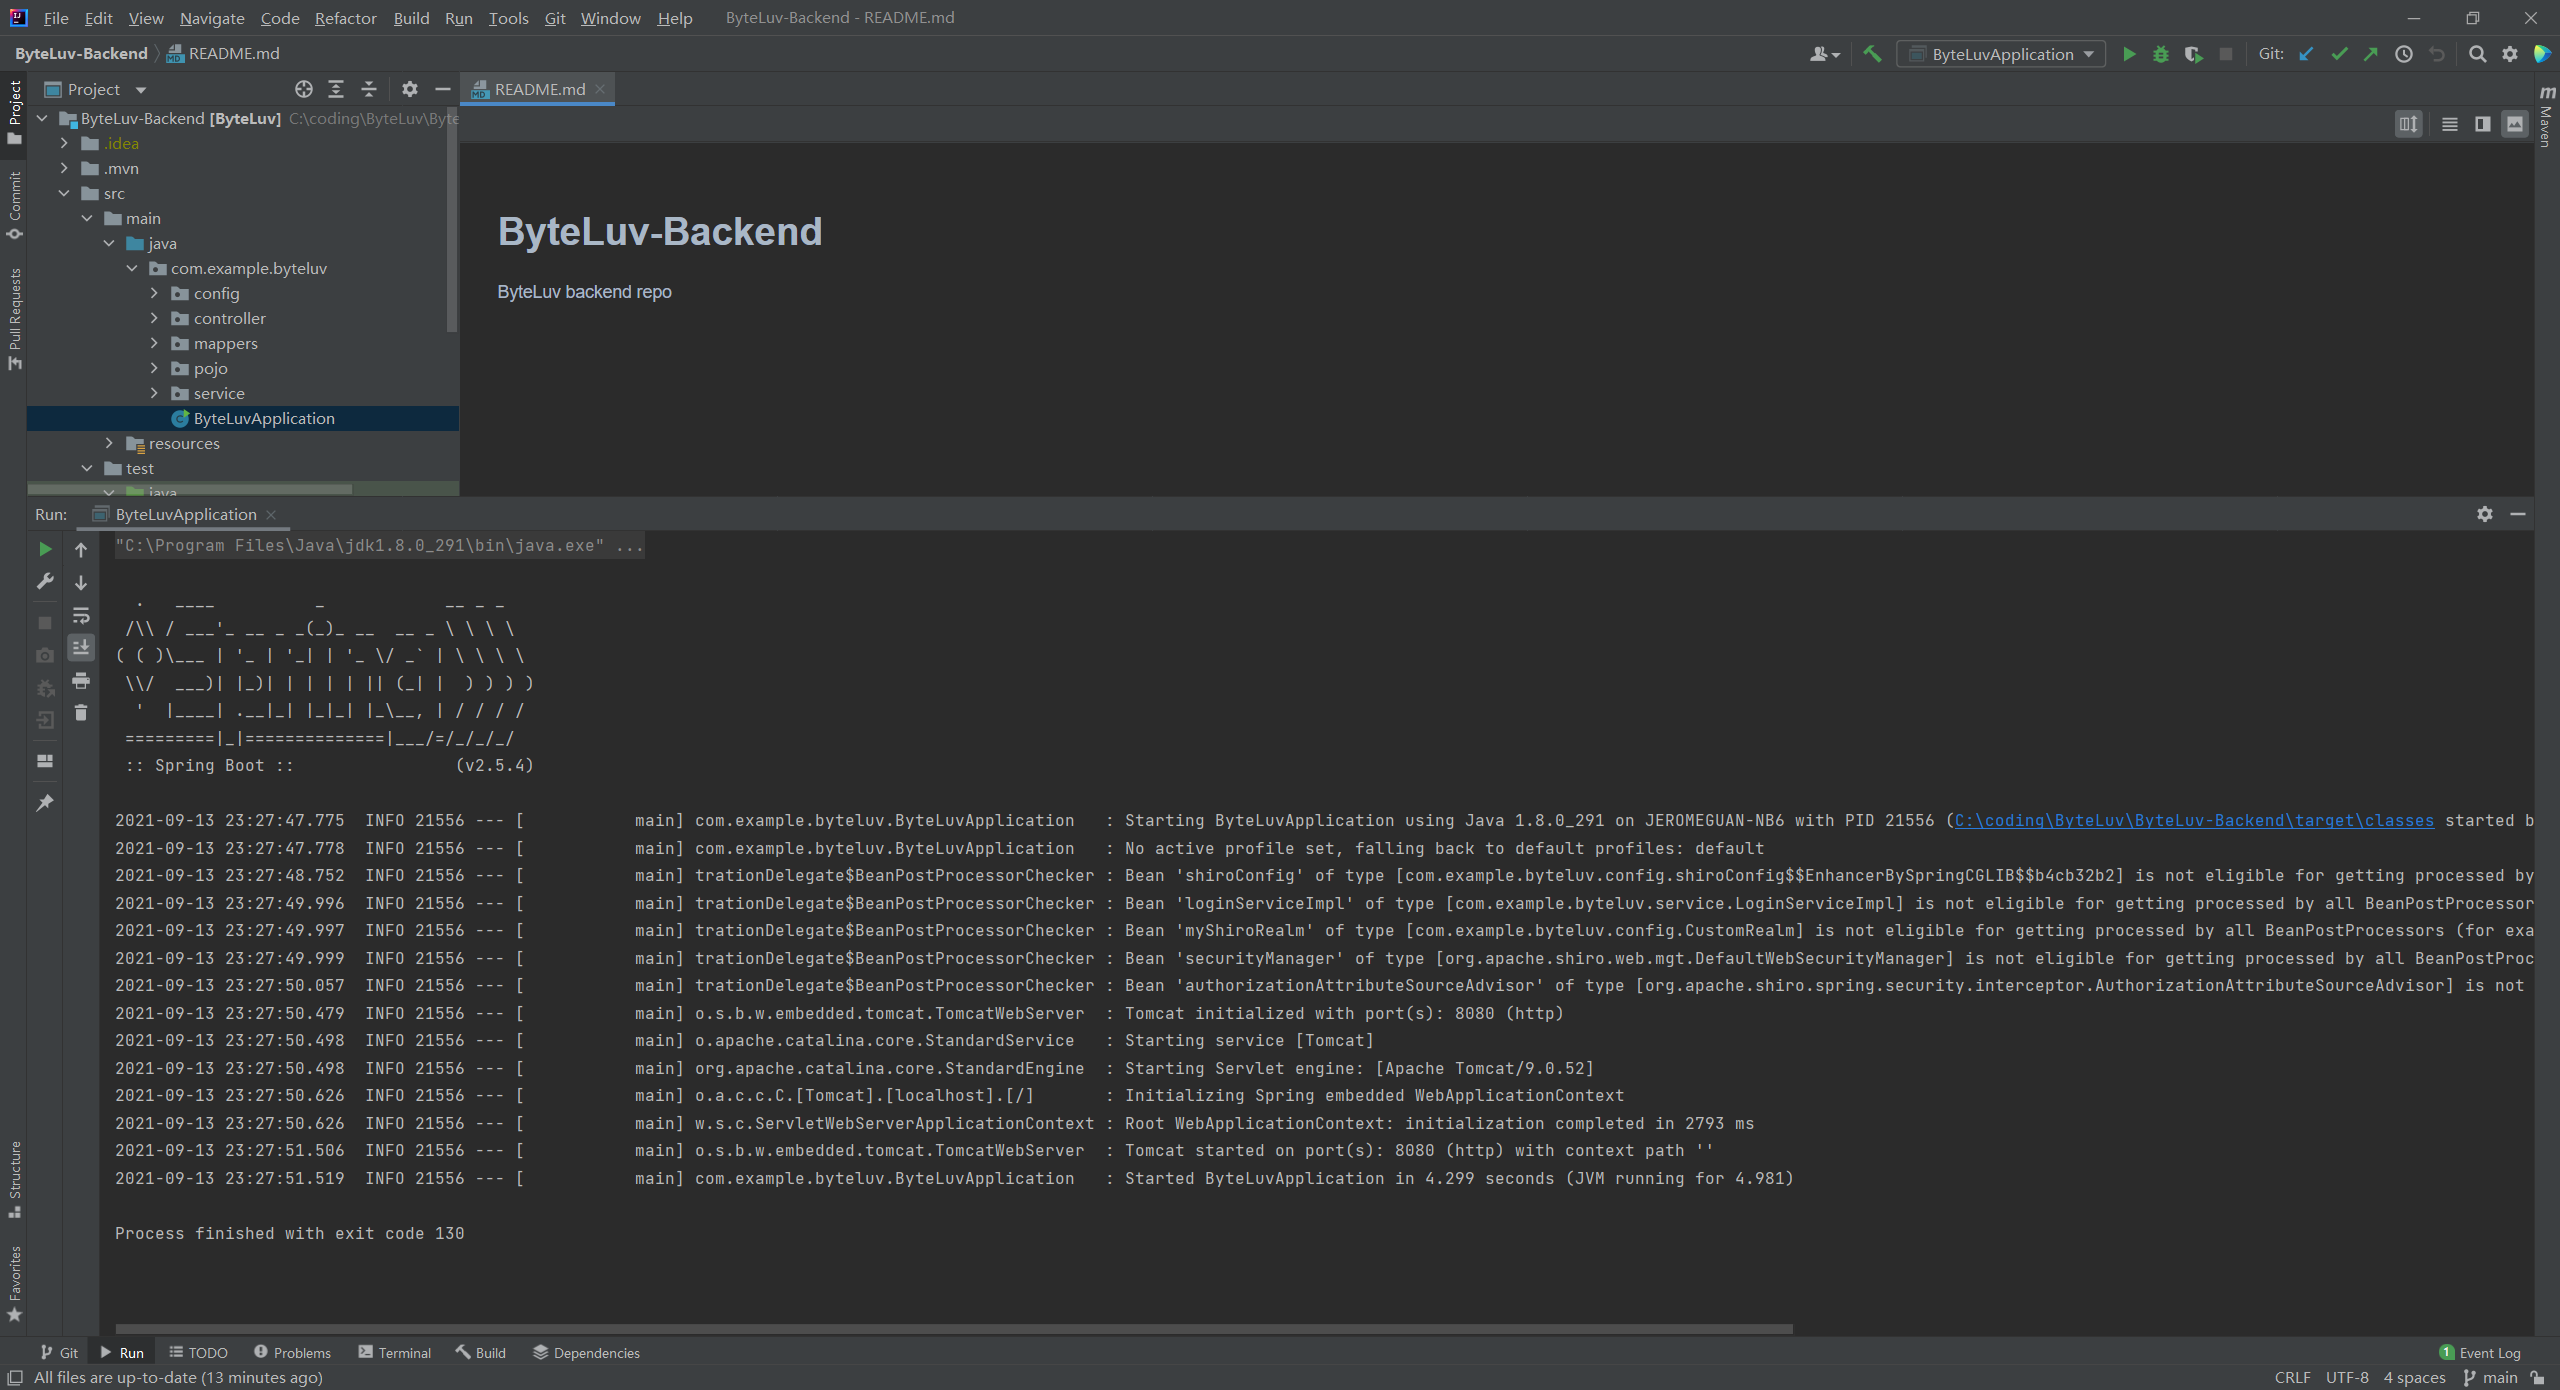Commit changes with the Git checkmark icon

2338,54
